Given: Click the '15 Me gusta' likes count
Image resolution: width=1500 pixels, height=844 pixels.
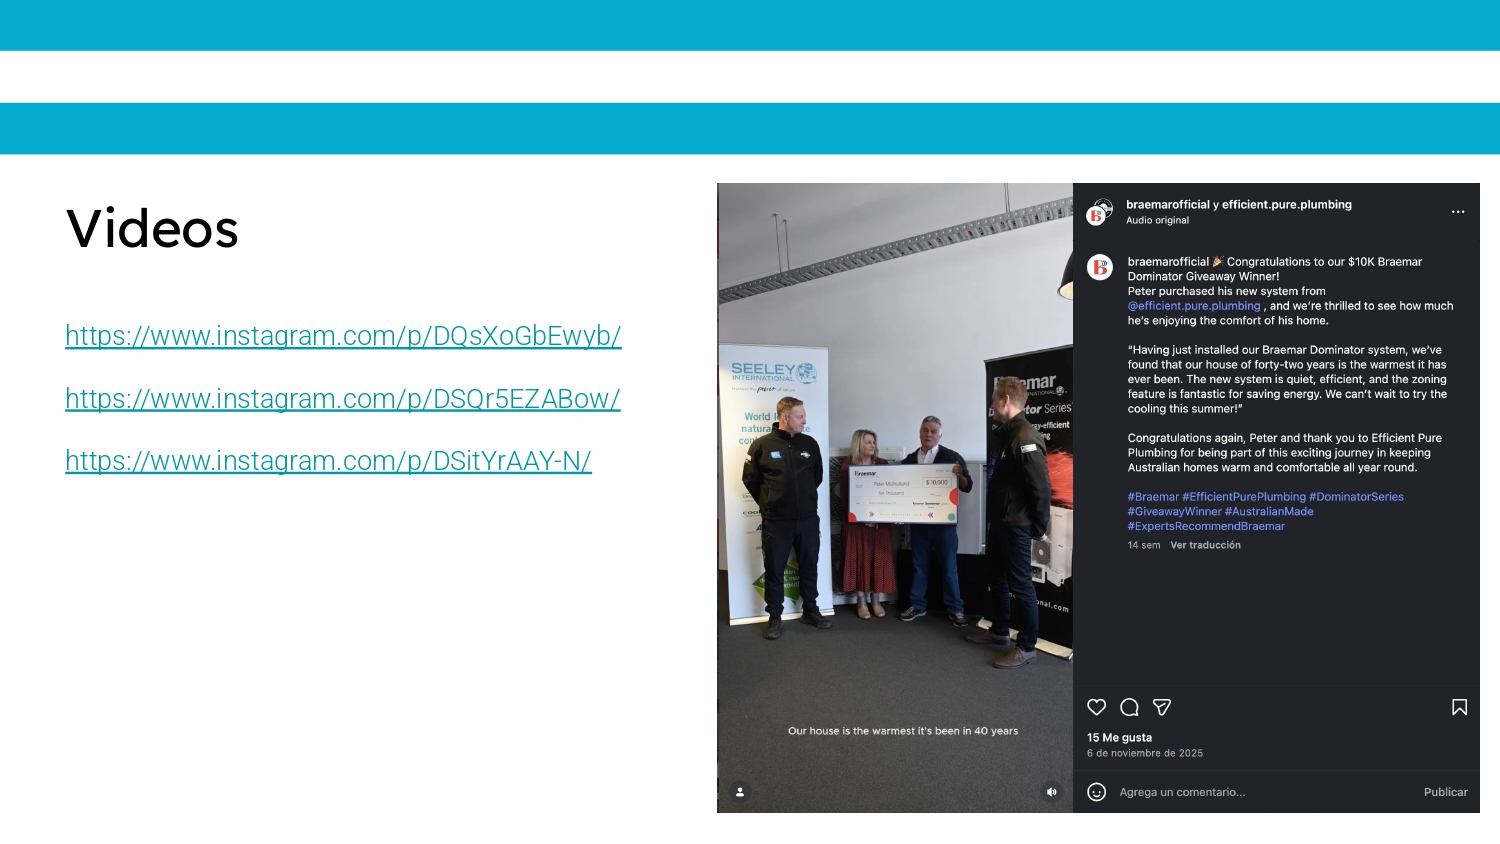Looking at the screenshot, I should click(x=1119, y=737).
